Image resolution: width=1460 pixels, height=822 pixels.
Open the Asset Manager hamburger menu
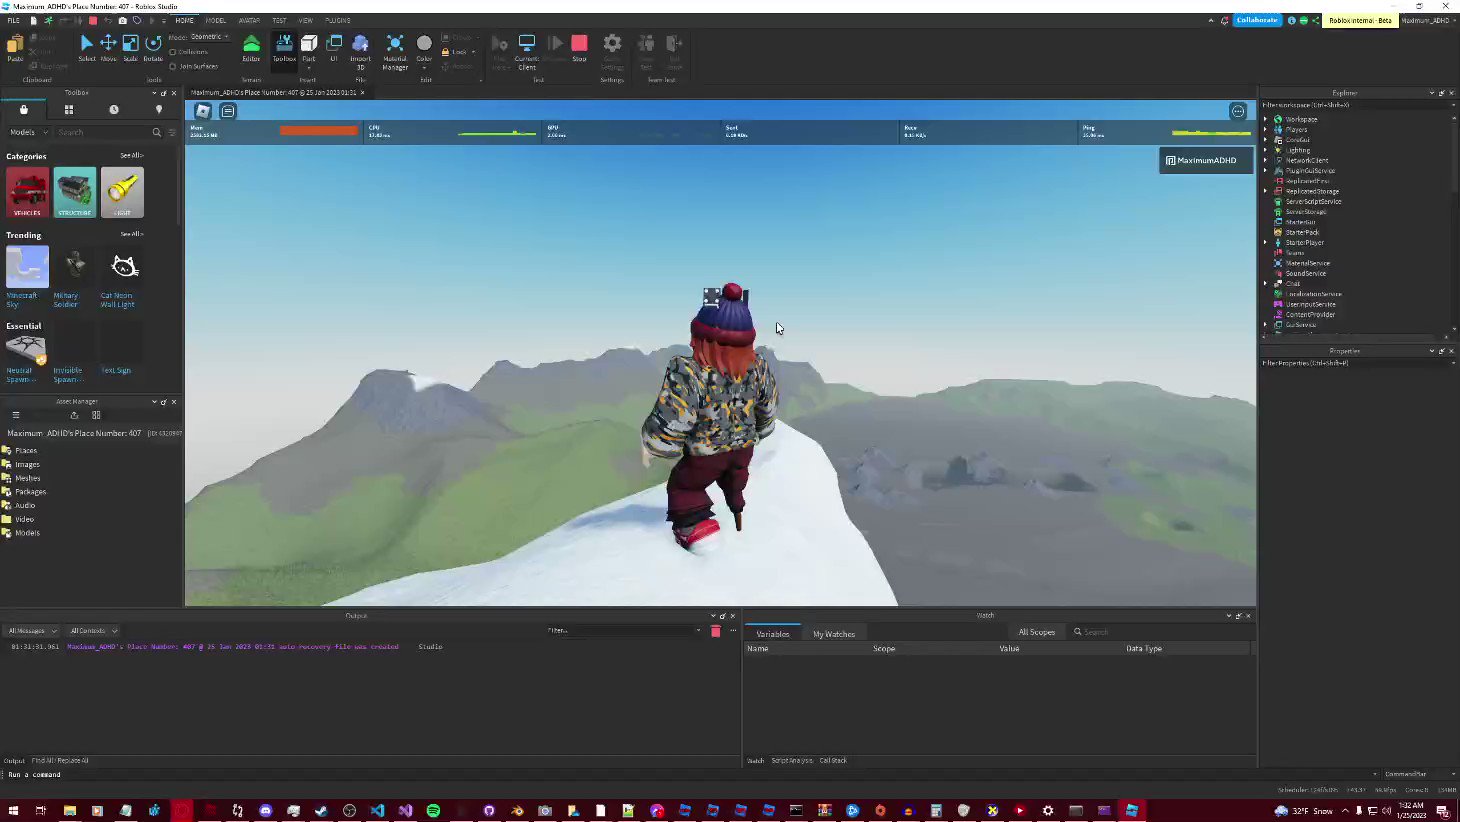[x=15, y=415]
